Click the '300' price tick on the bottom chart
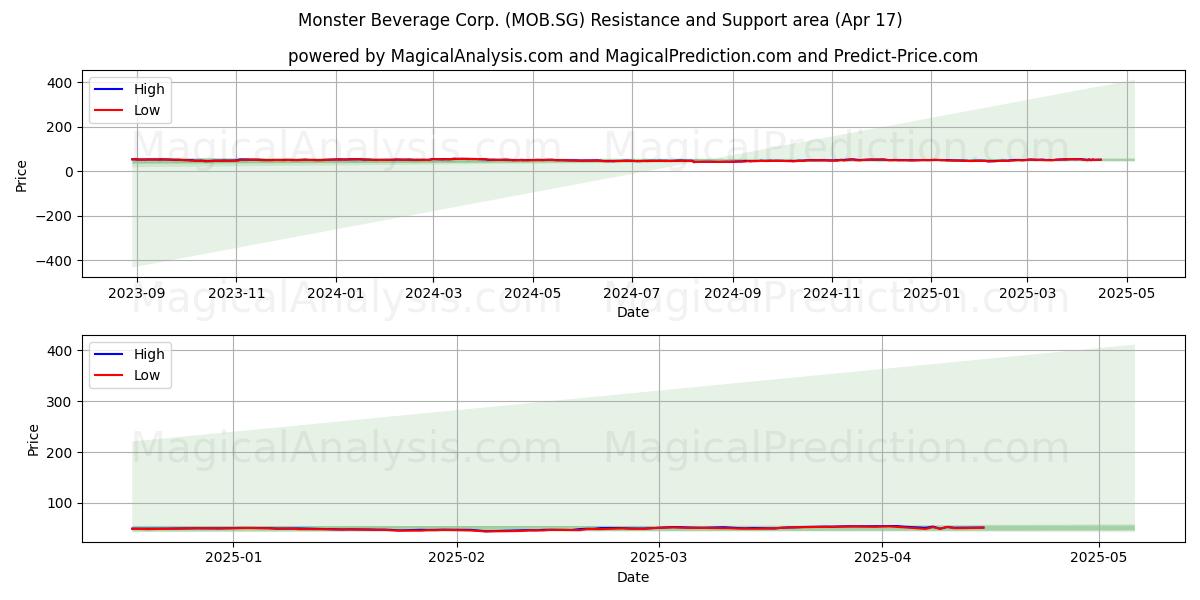The height and width of the screenshot is (600, 1200). 62,402
